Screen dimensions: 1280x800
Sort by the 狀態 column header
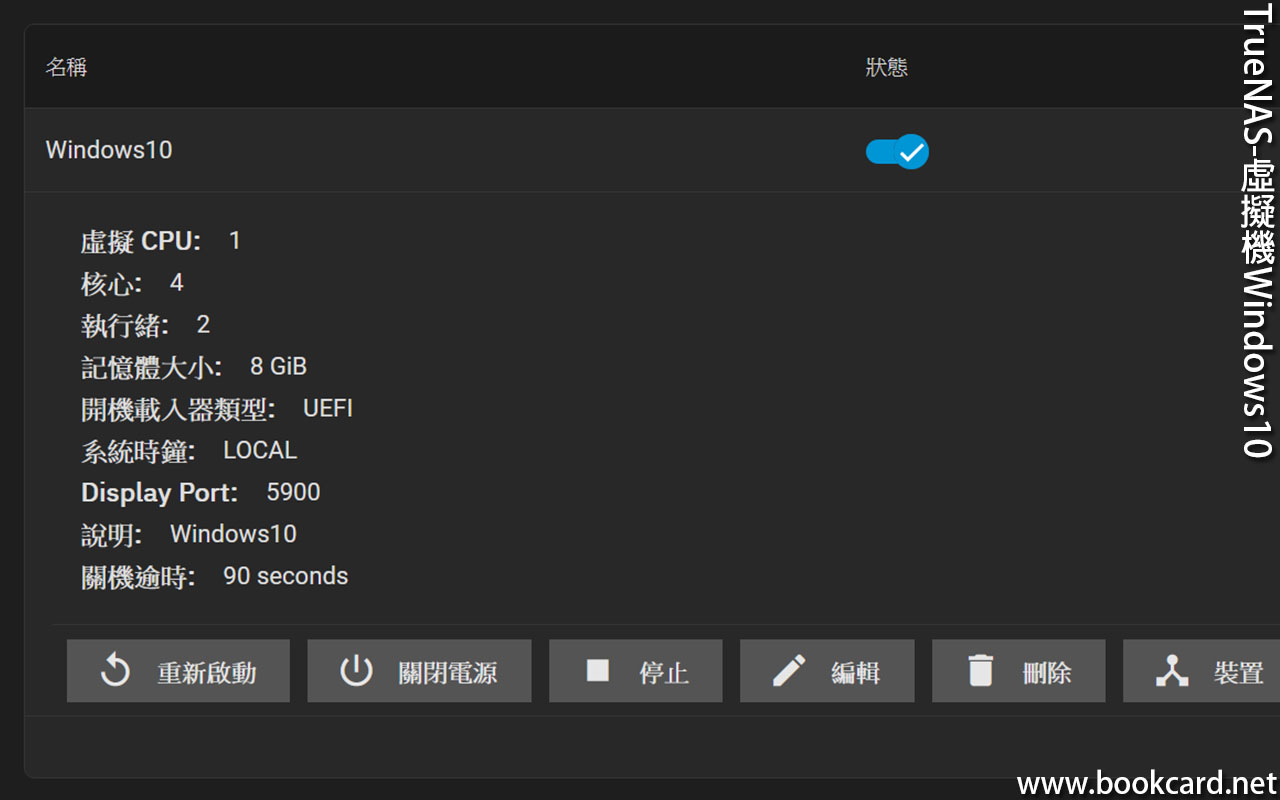tap(887, 67)
